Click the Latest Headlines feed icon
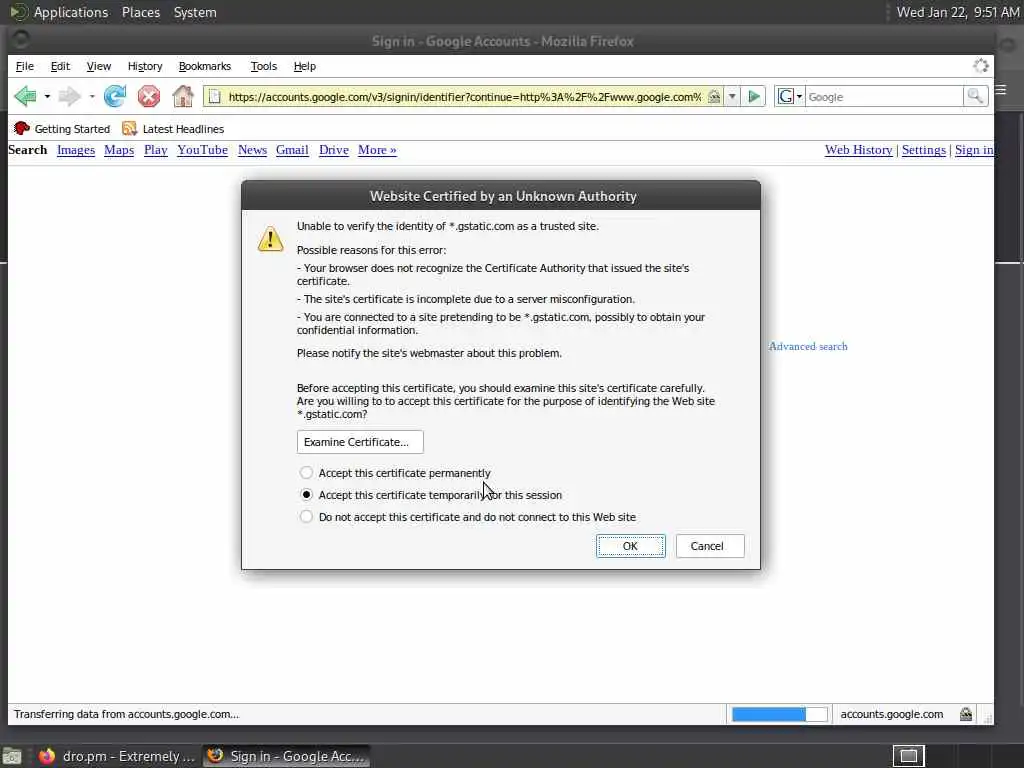 point(129,129)
